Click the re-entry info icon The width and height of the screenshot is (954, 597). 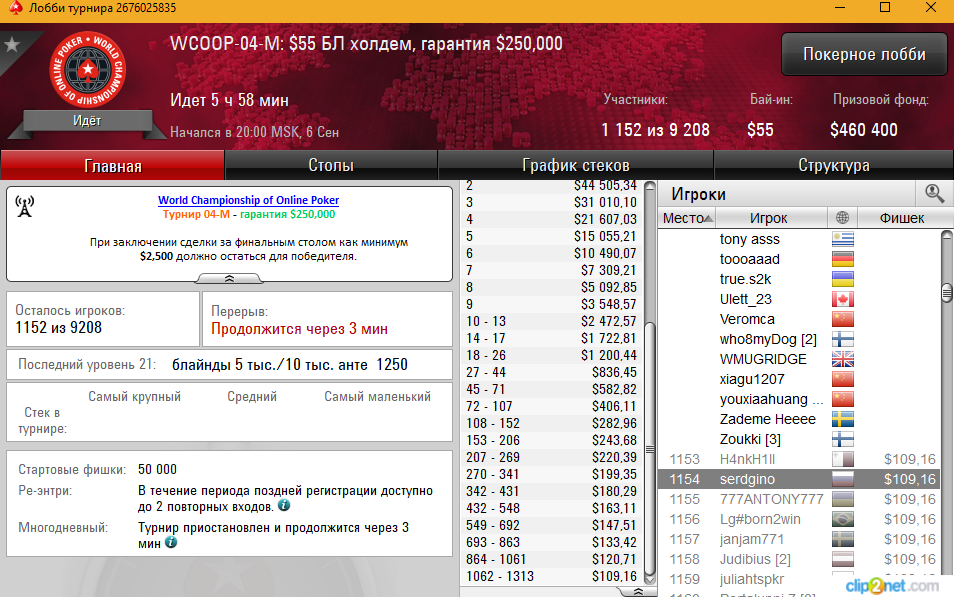pyautogui.click(x=284, y=505)
